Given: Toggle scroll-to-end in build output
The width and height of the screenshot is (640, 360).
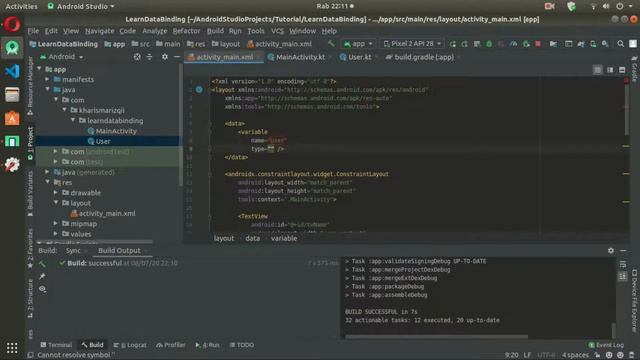Looking at the screenshot, I should 623,276.
